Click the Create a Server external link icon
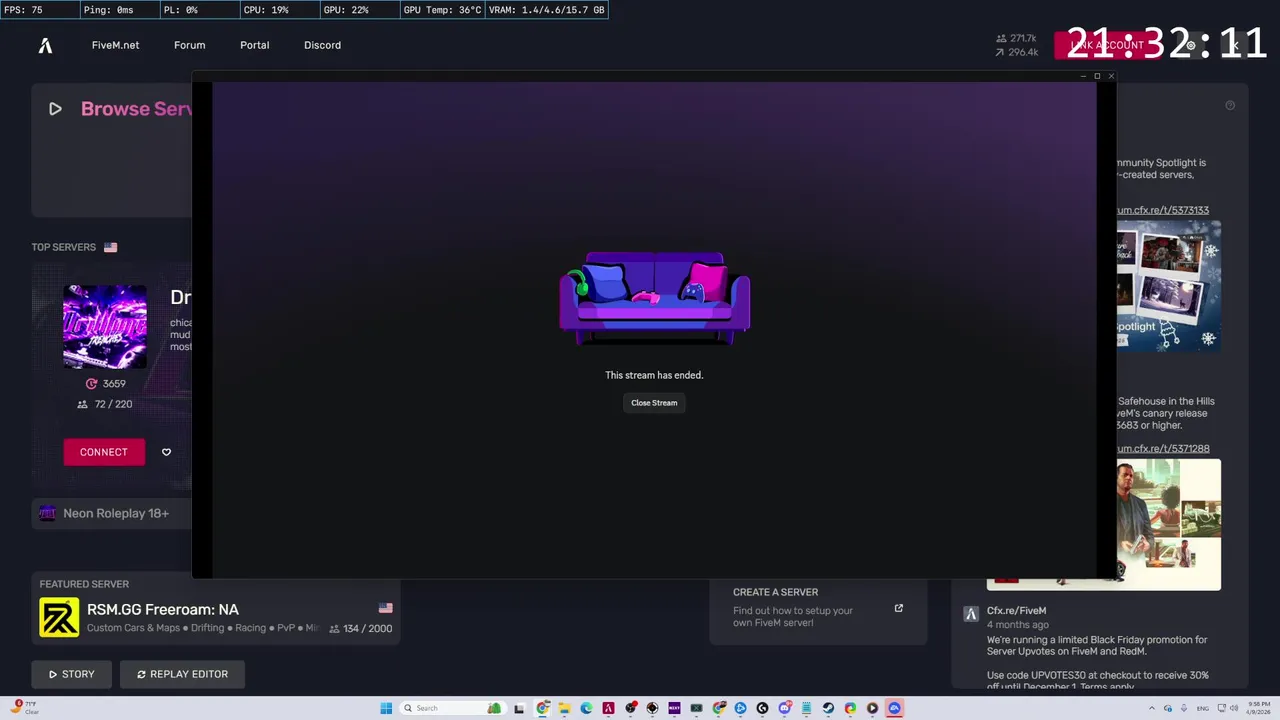Viewport: 1280px width, 720px height. (x=898, y=608)
